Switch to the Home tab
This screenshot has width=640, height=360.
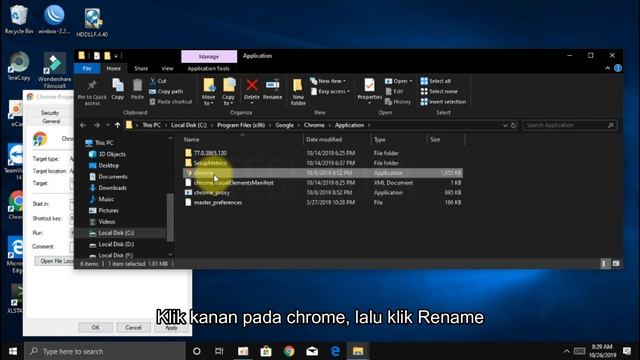coord(113,68)
